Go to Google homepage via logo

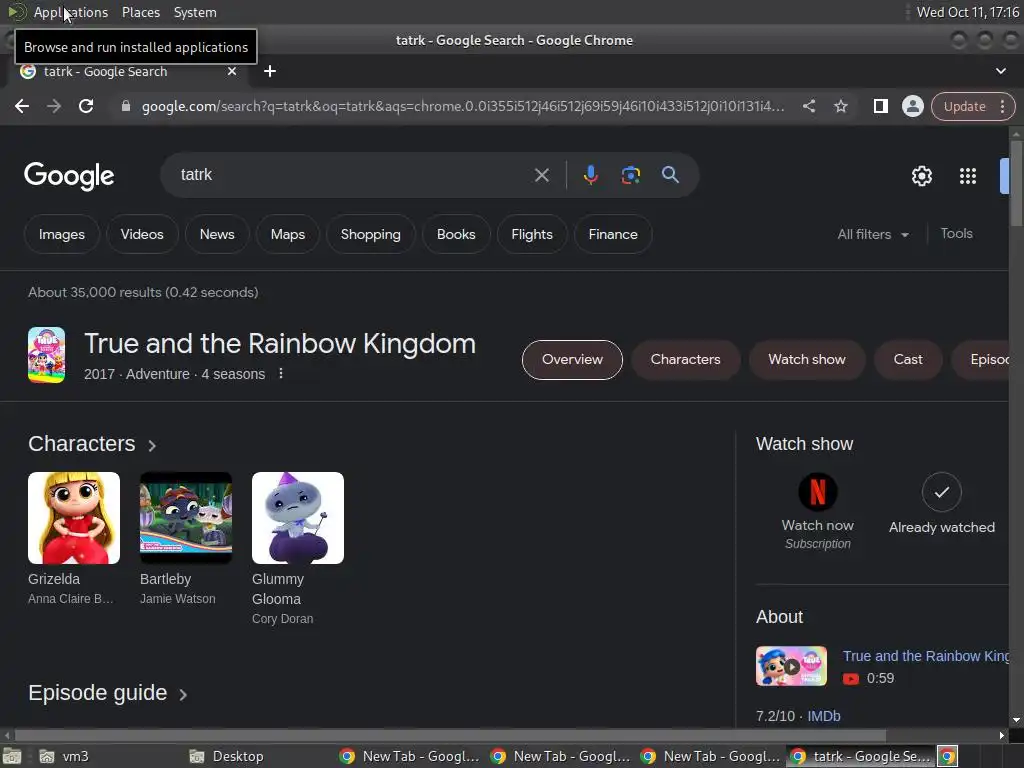pyautogui.click(x=69, y=176)
